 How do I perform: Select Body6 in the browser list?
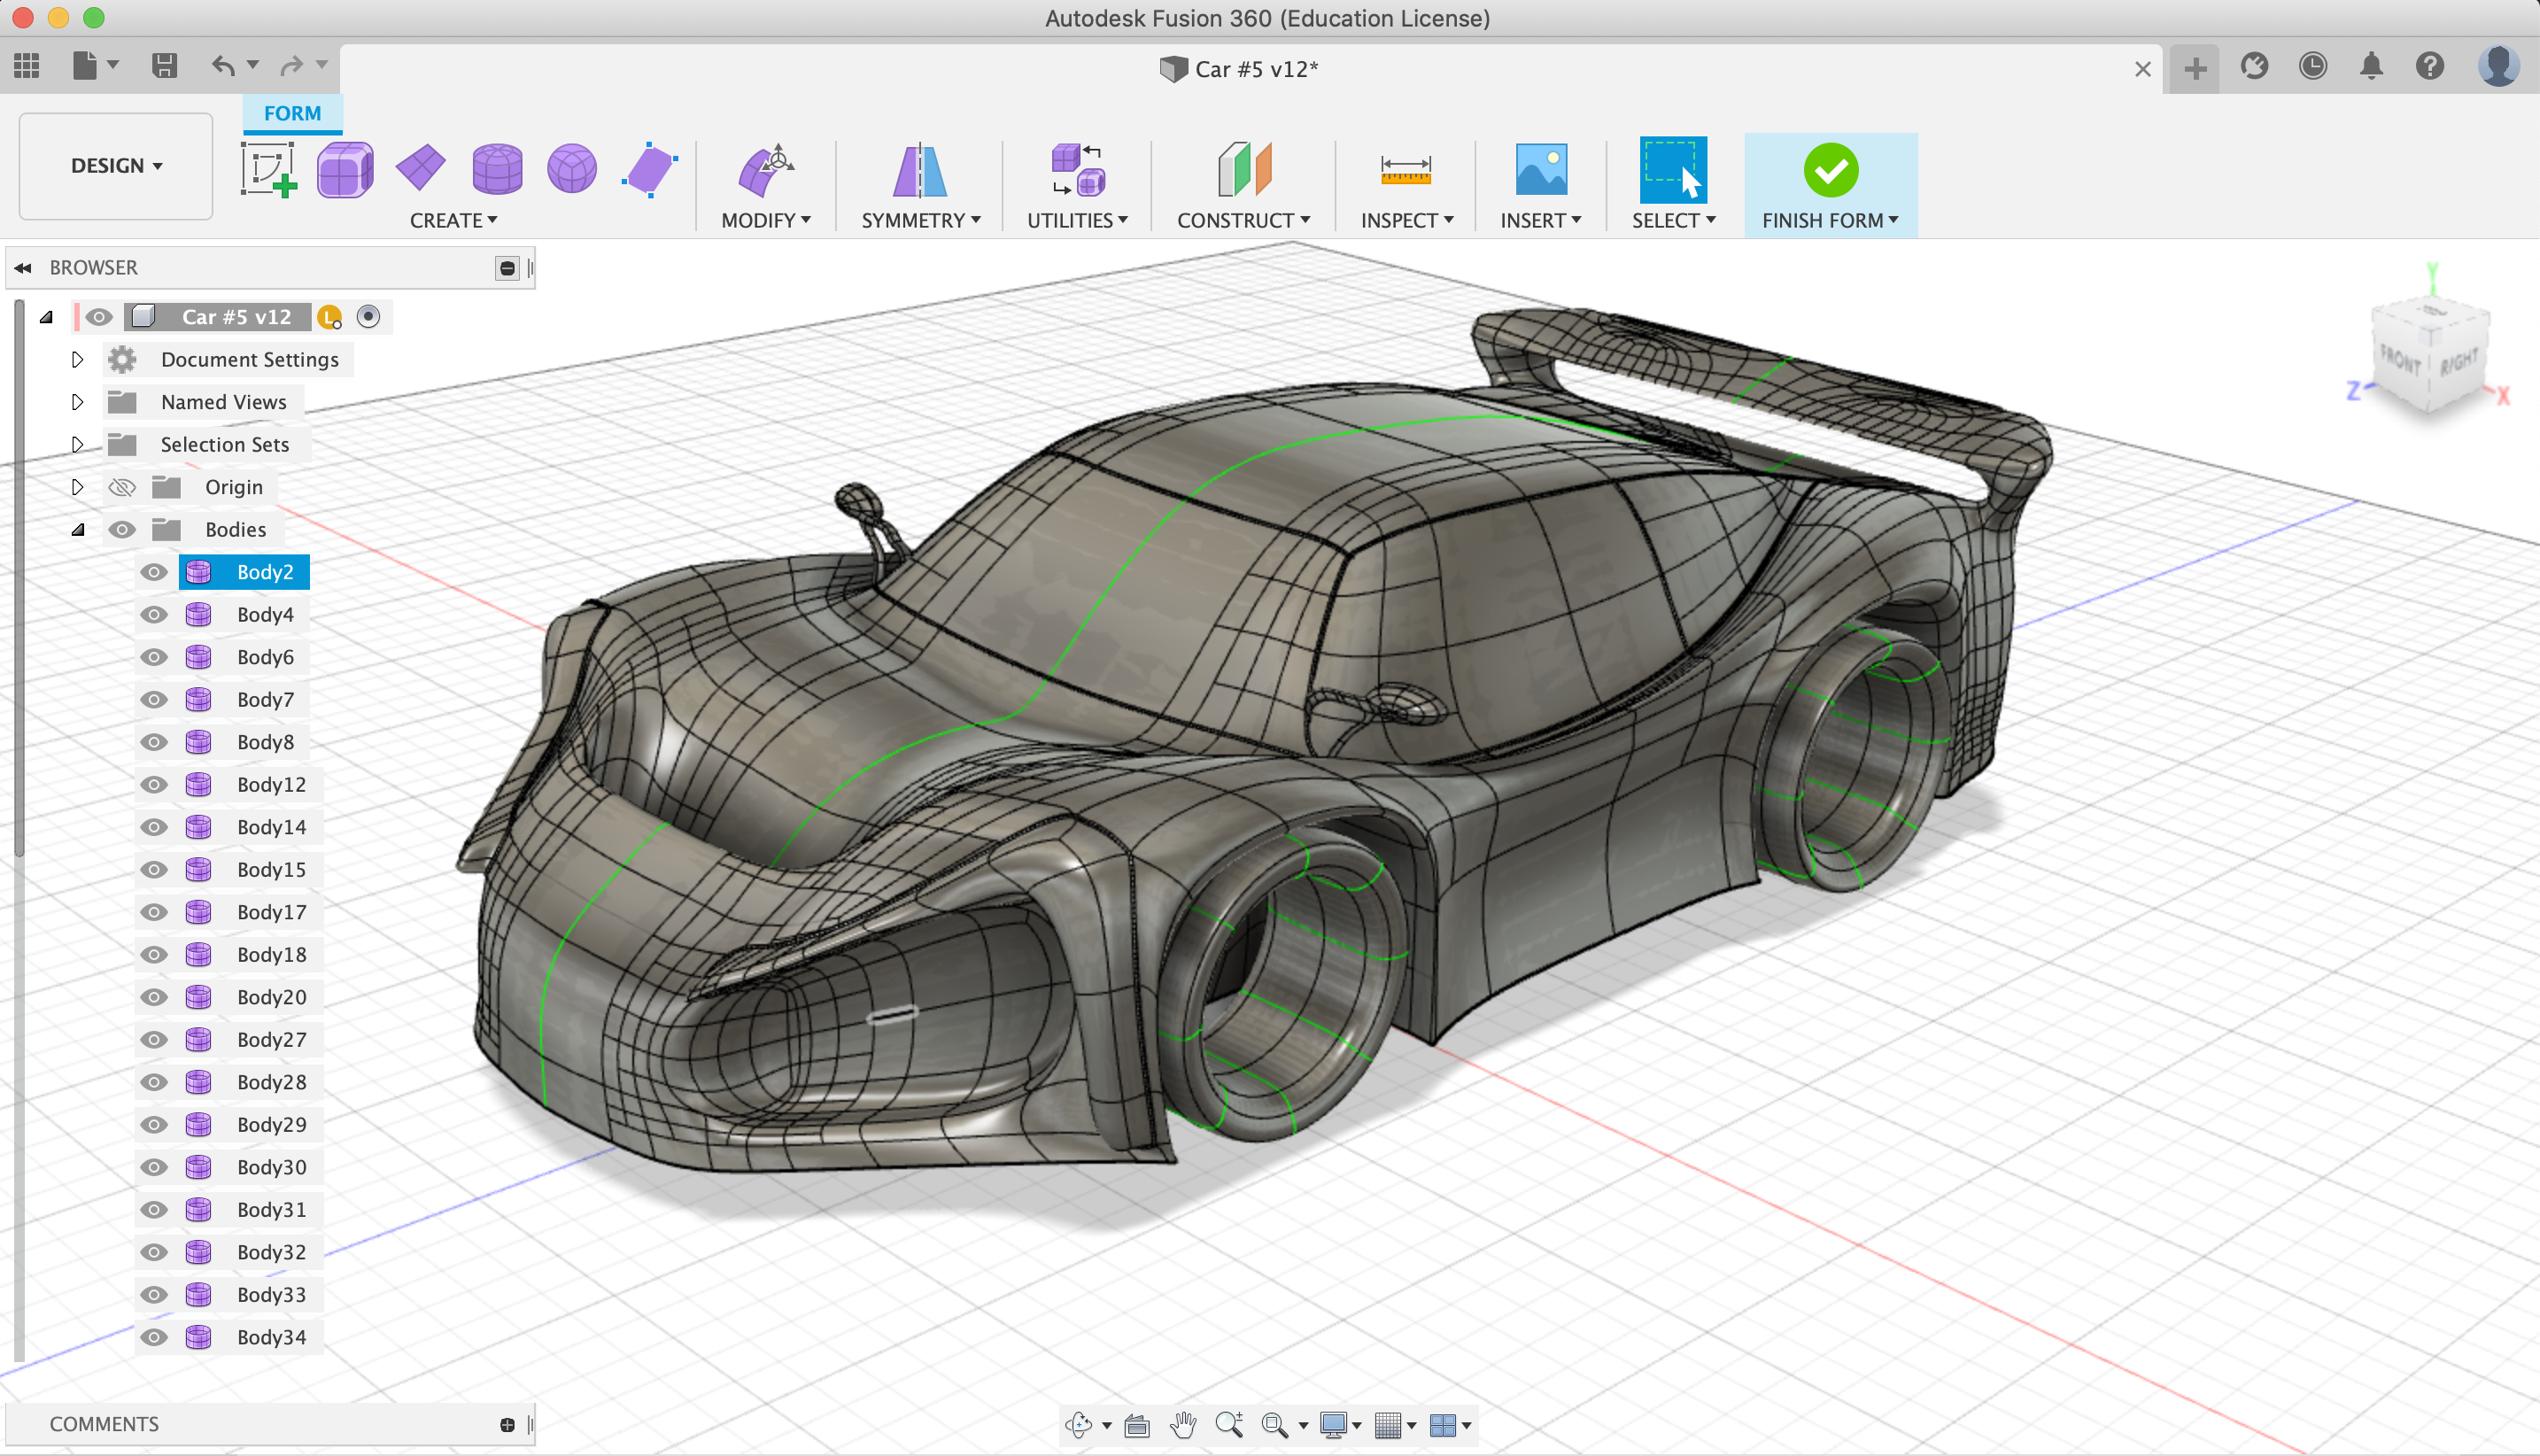[x=263, y=655]
